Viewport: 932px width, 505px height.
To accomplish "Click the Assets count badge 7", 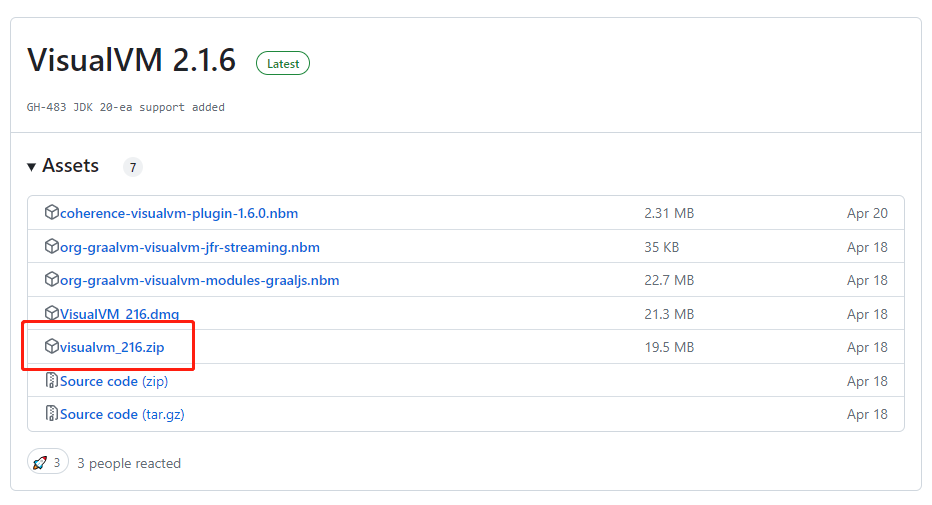I will tap(133, 168).
